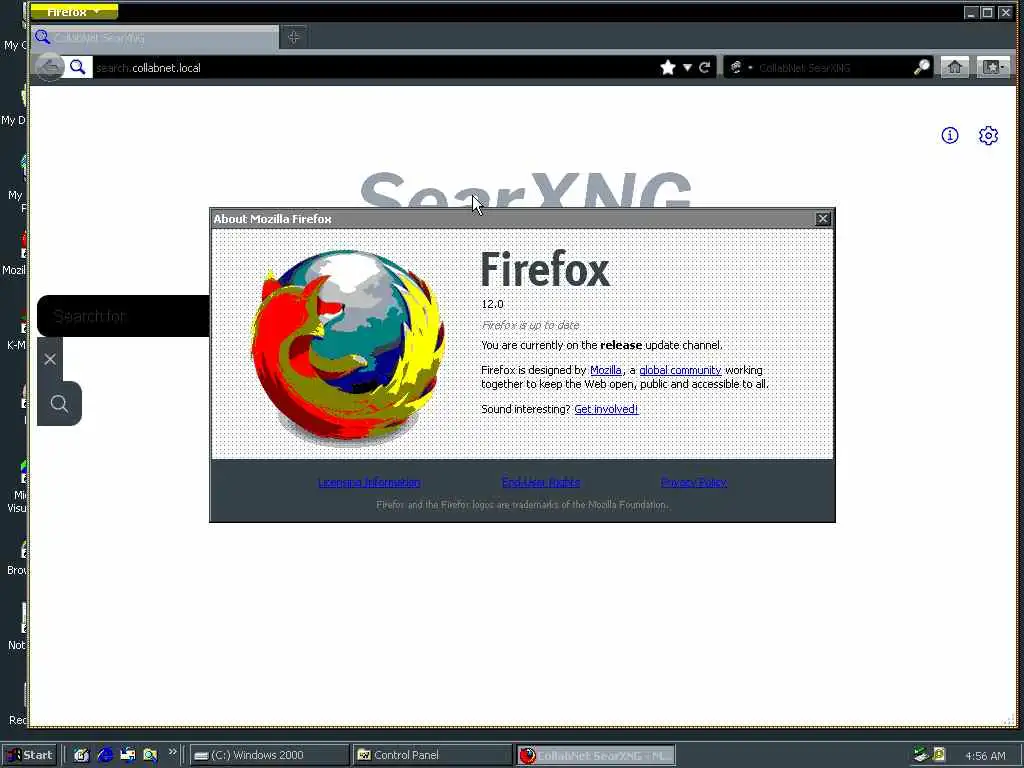This screenshot has width=1024, height=768.
Task: Open the End-User Rights link
Action: [541, 483]
